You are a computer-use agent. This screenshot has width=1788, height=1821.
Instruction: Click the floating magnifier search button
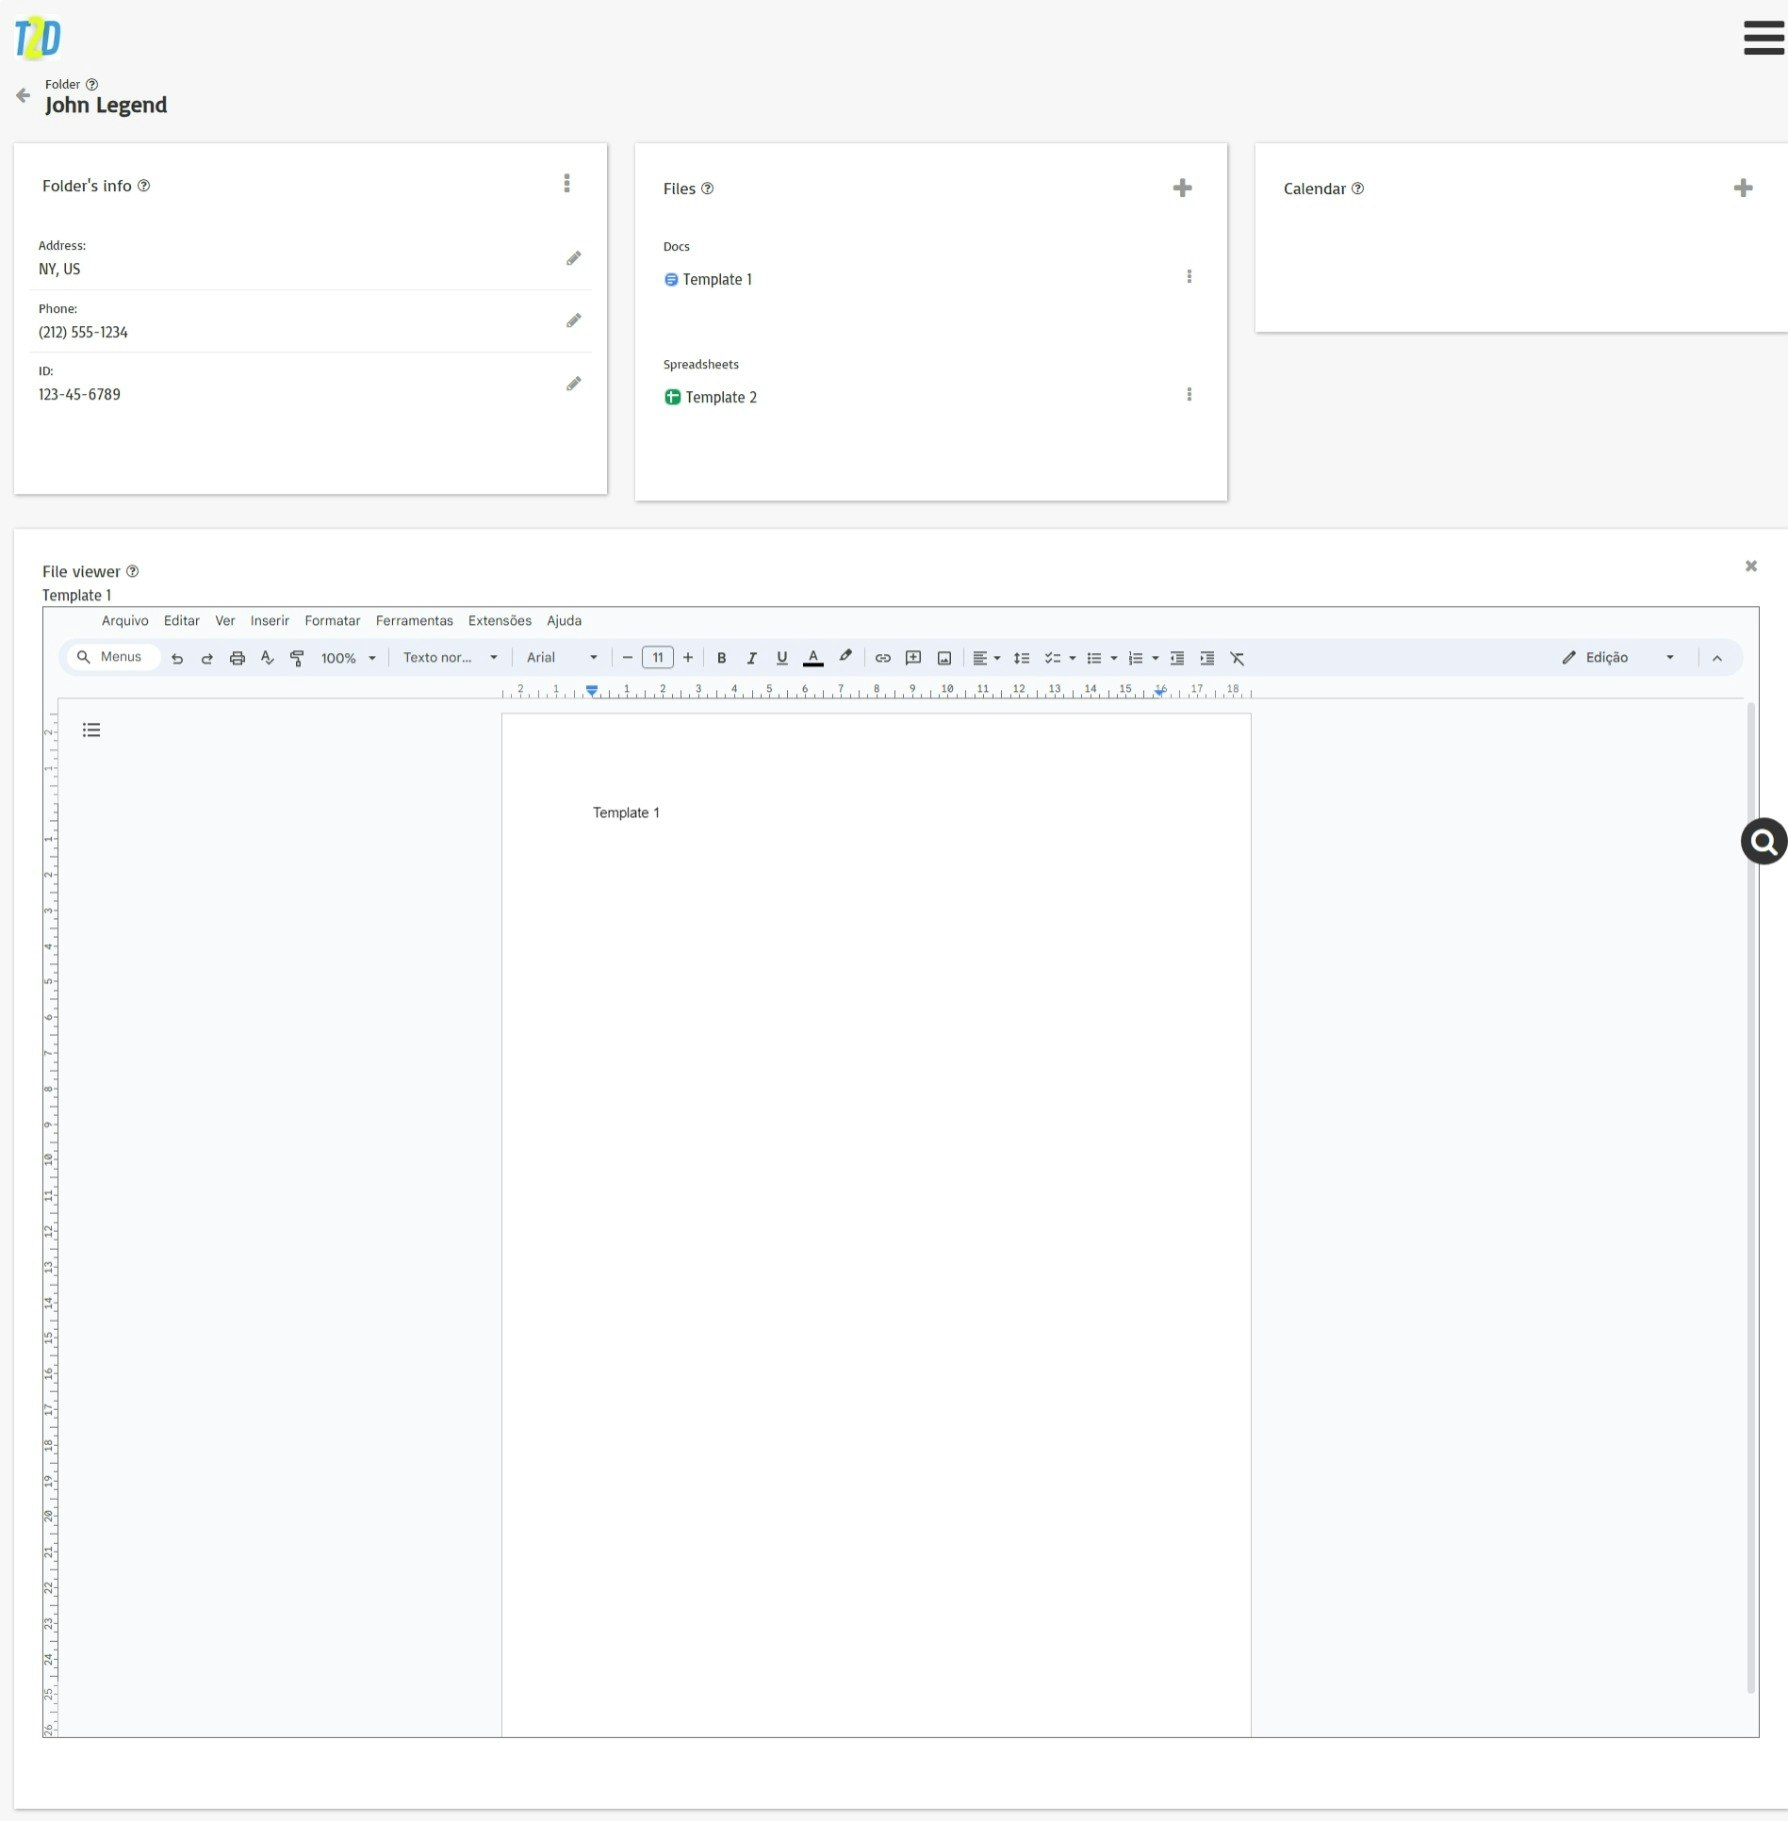tap(1763, 841)
